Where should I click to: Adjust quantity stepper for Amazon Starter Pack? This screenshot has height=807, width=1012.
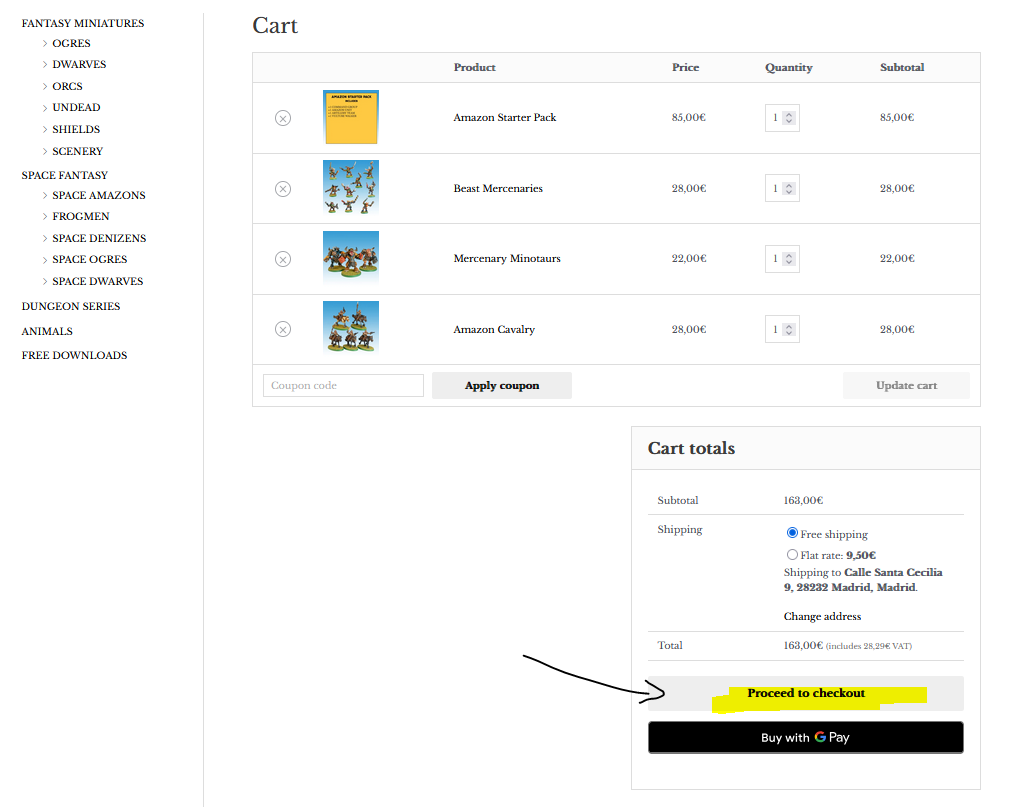pos(789,118)
